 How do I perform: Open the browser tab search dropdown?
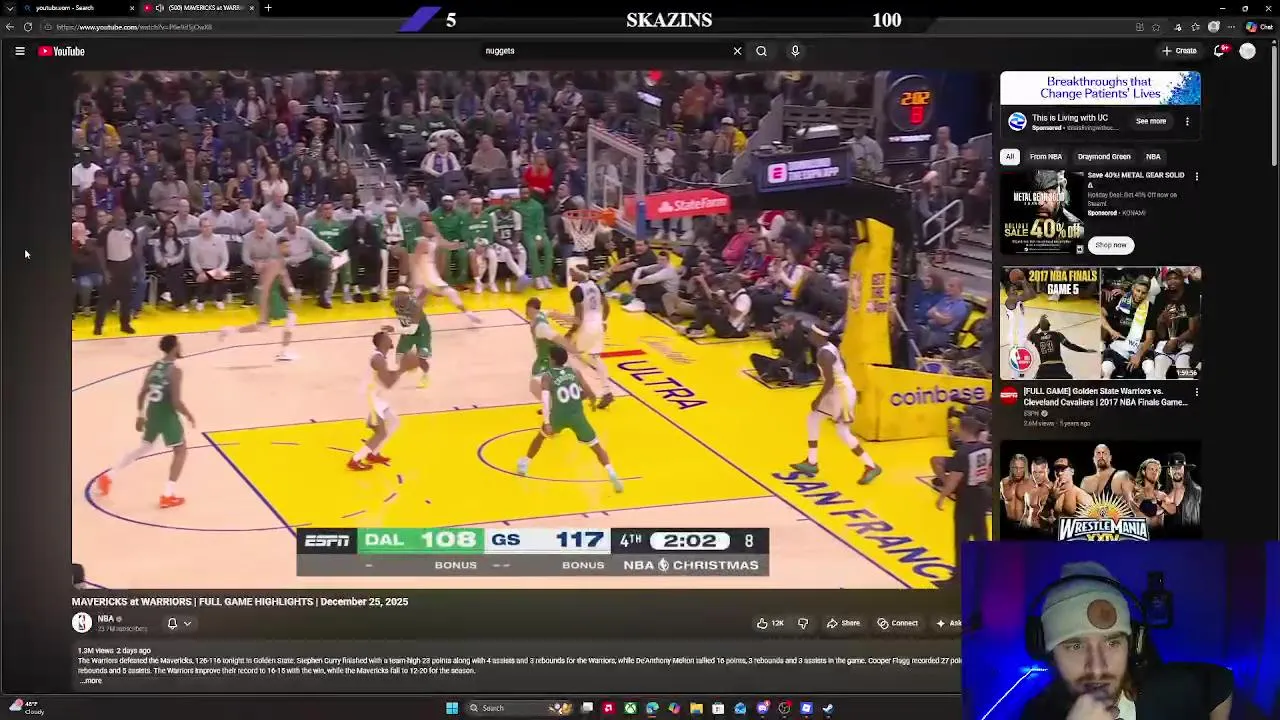pos(10,8)
